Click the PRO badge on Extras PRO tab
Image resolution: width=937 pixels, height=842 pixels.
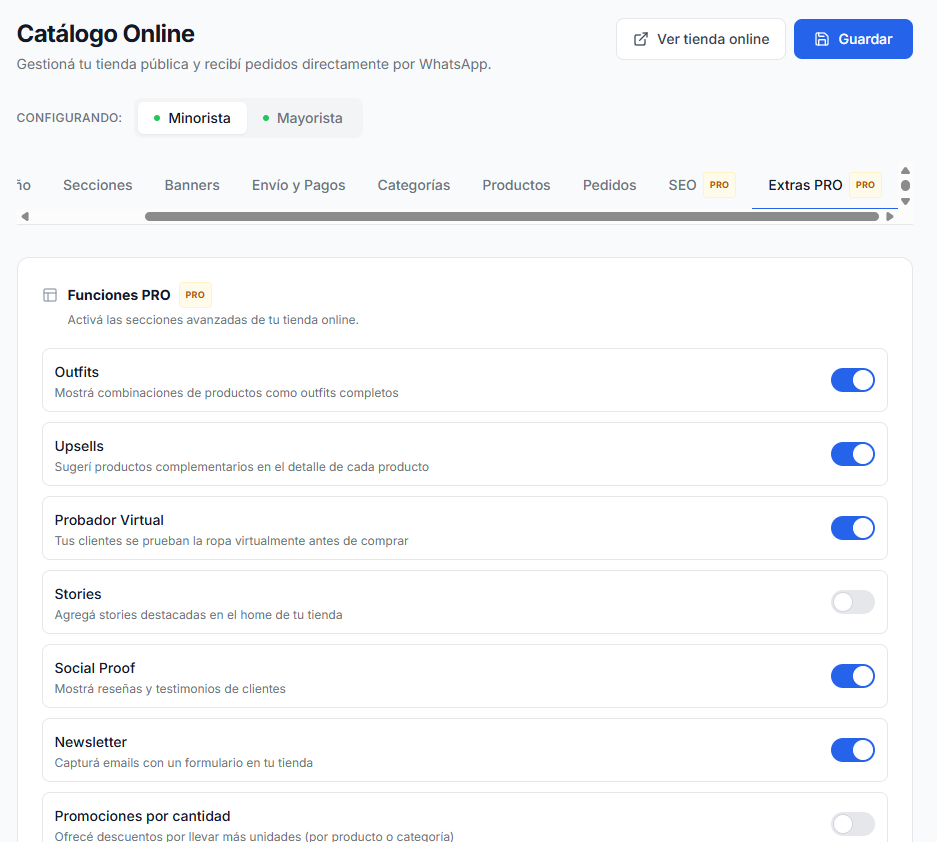click(865, 185)
